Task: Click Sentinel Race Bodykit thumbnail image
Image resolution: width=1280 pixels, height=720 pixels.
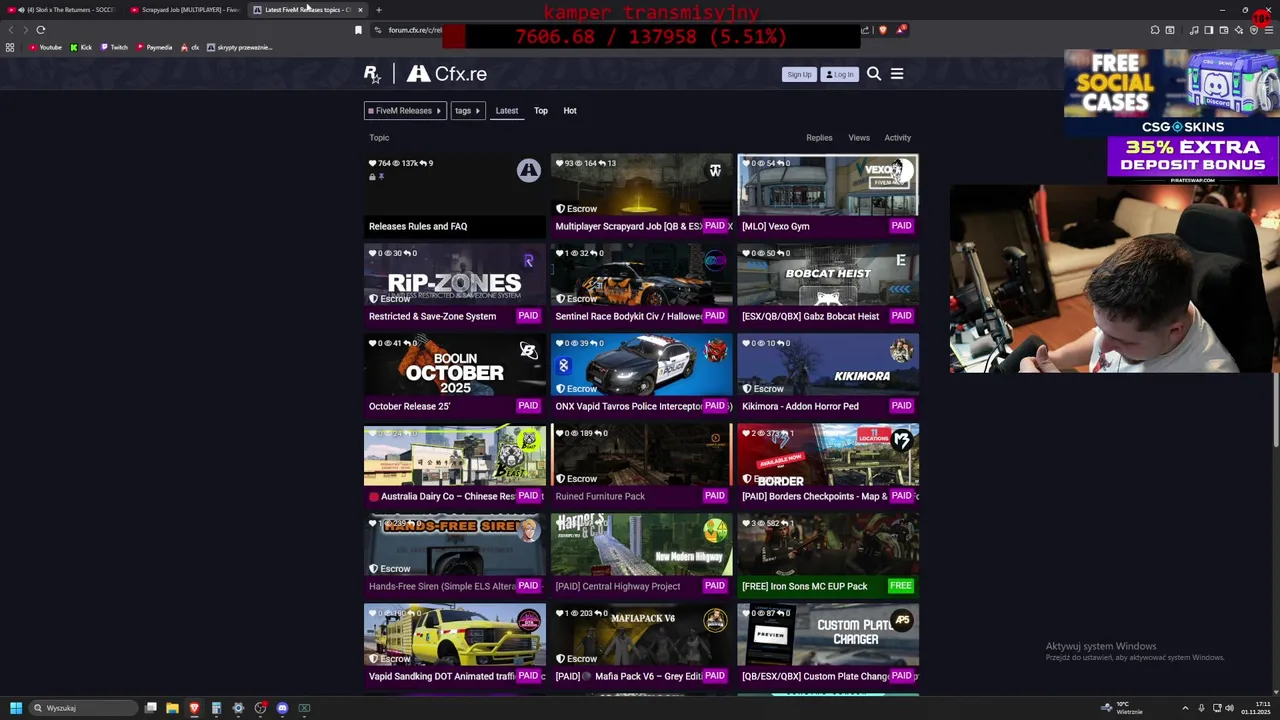Action: [x=641, y=276]
